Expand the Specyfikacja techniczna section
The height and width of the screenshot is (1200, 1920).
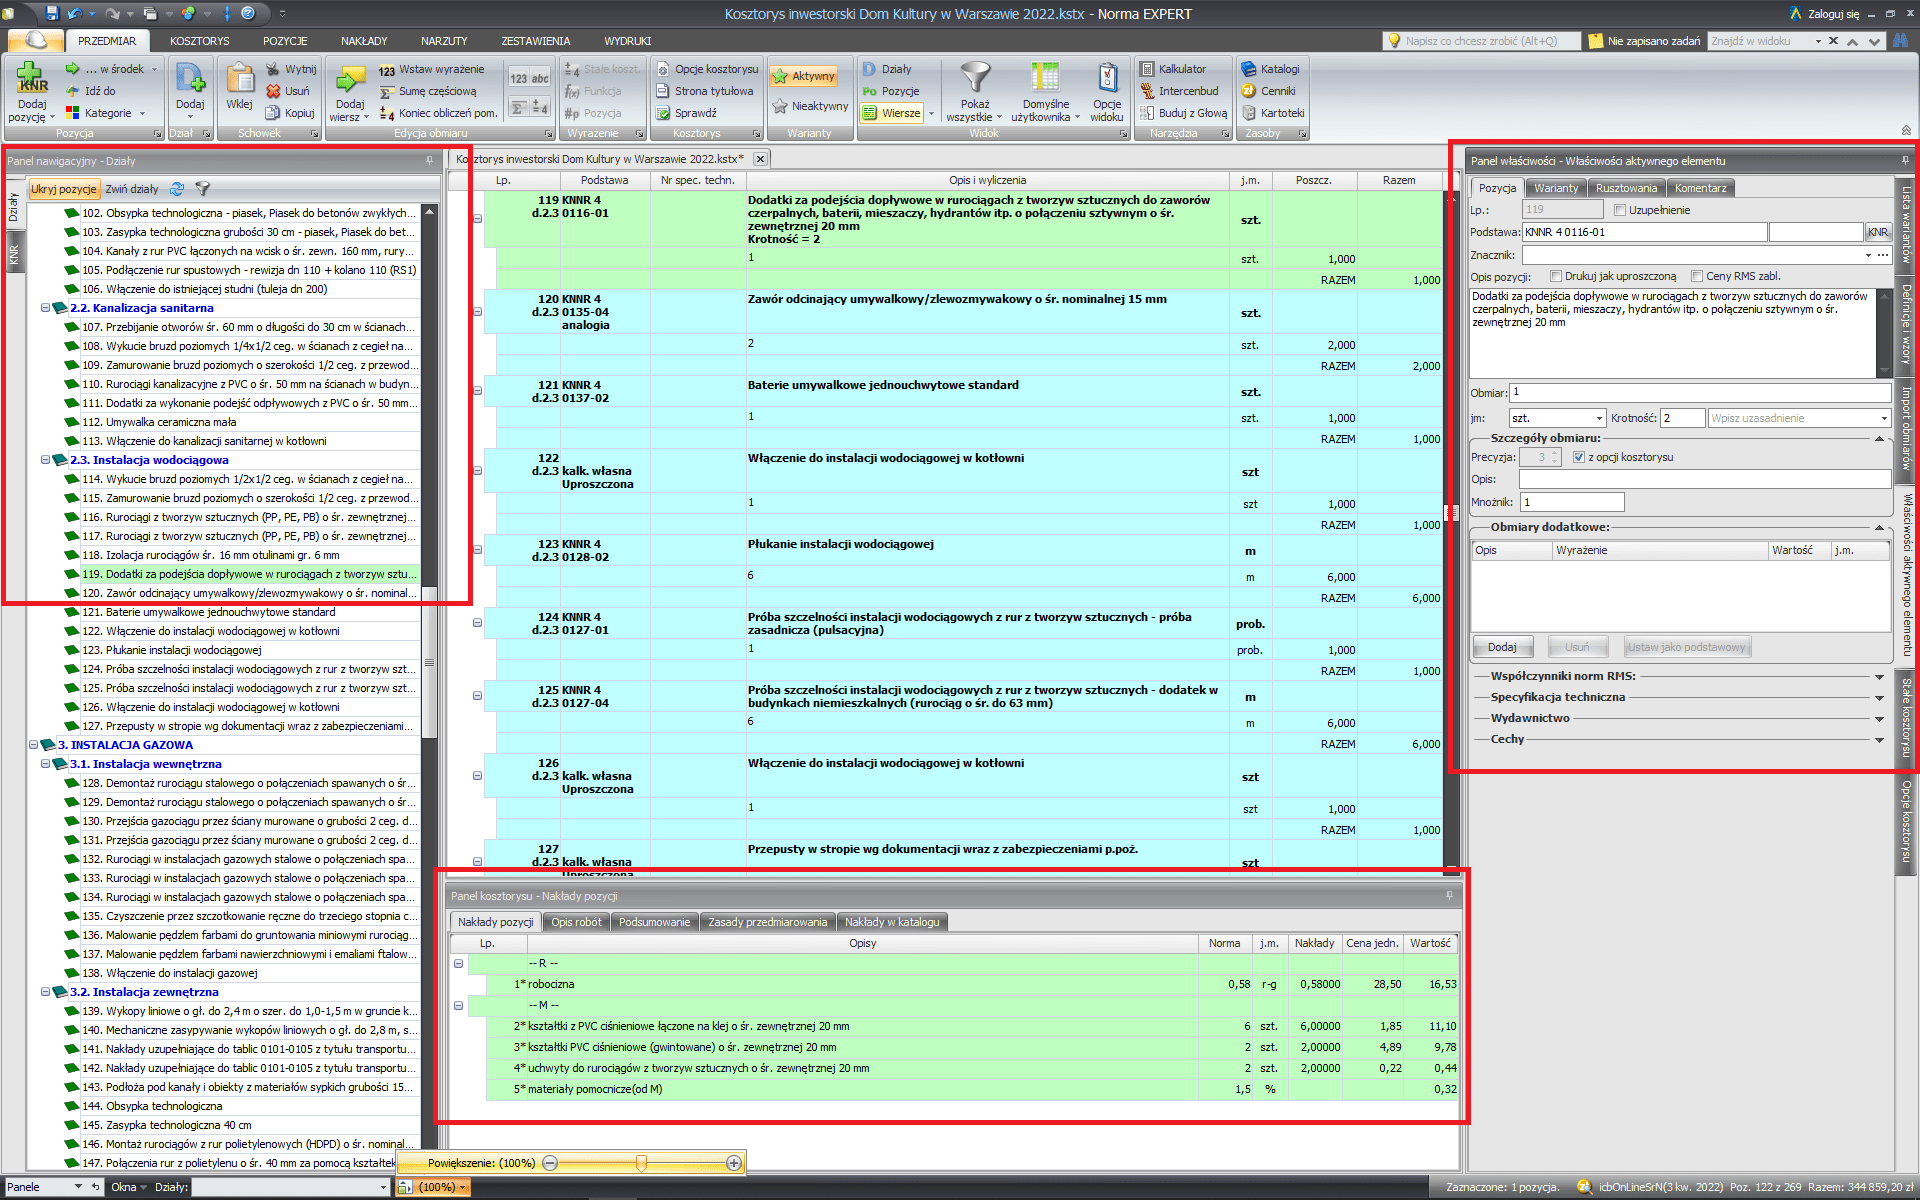click(1879, 697)
